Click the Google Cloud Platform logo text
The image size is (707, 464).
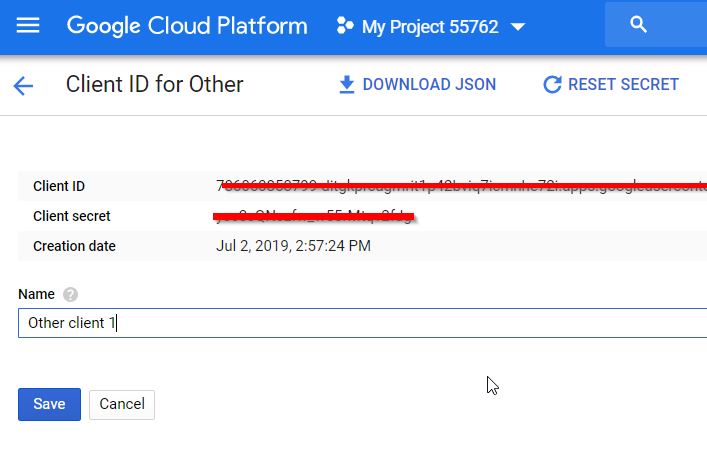click(x=187, y=26)
